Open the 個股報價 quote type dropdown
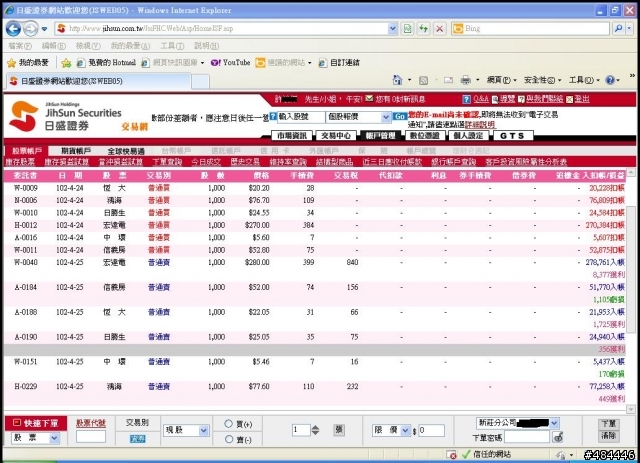 358,117
